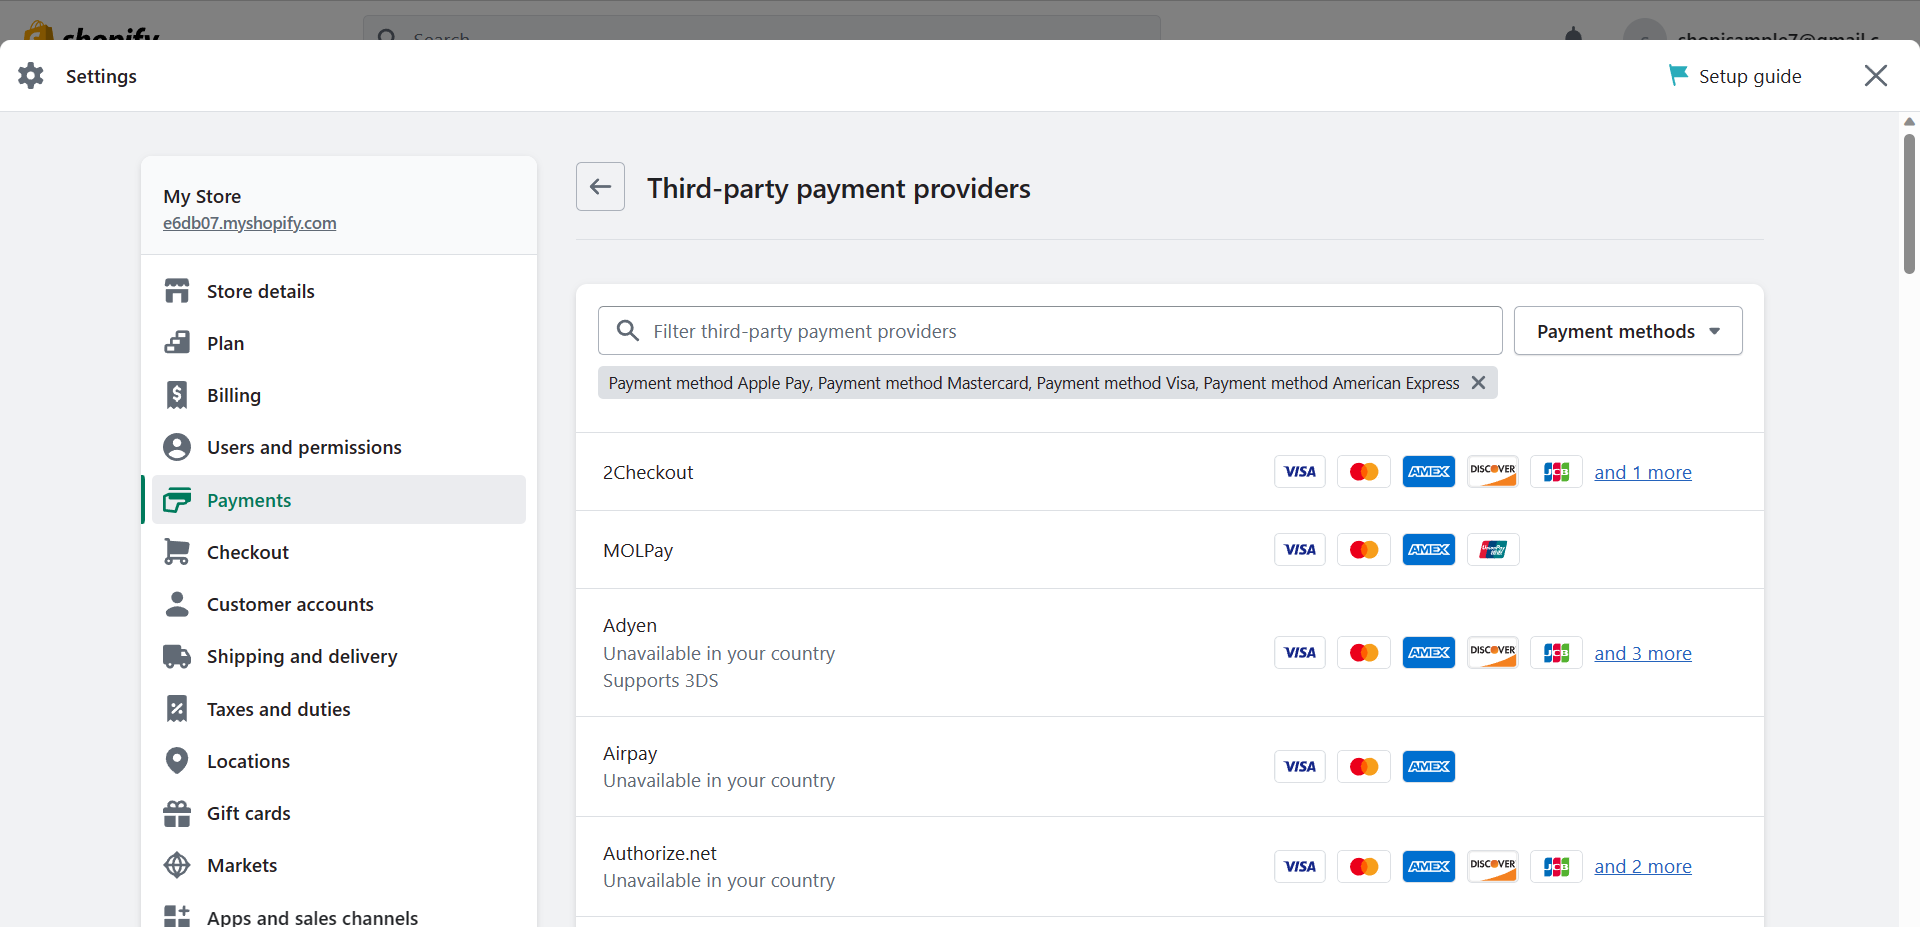Click the UnionPay icon in MOLPay row
1920x927 pixels.
click(1493, 550)
